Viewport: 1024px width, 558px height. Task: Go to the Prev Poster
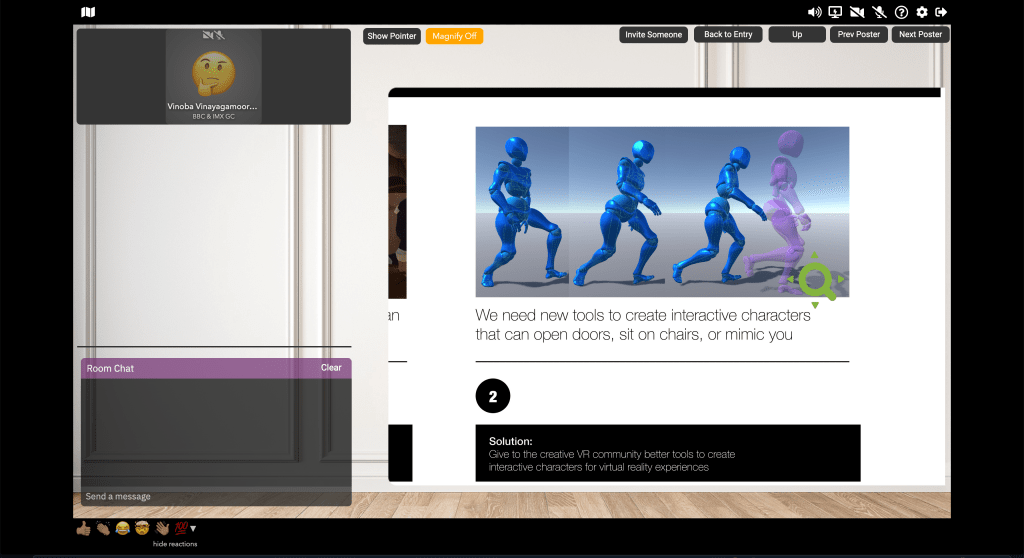coord(859,35)
